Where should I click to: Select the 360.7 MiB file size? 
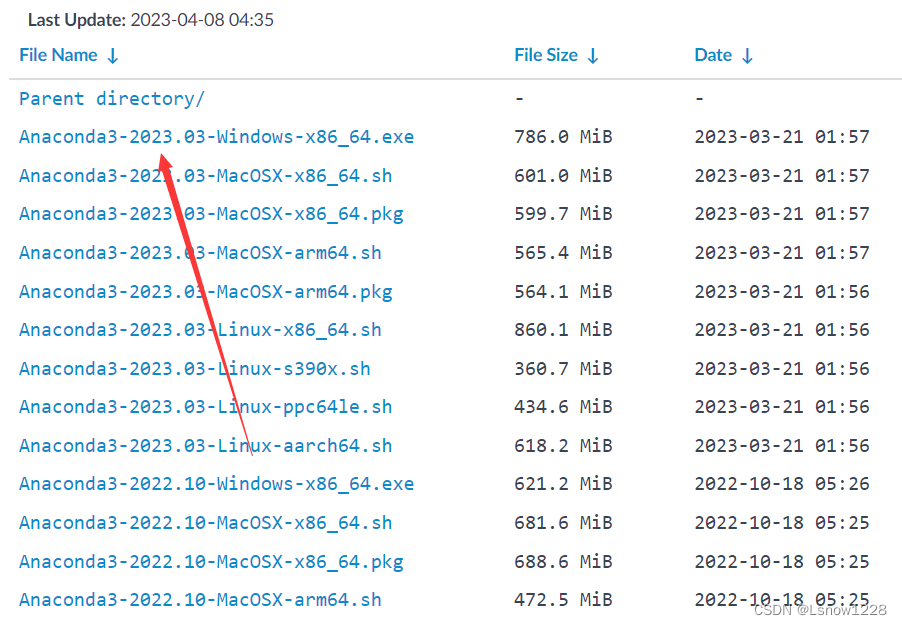(x=563, y=368)
